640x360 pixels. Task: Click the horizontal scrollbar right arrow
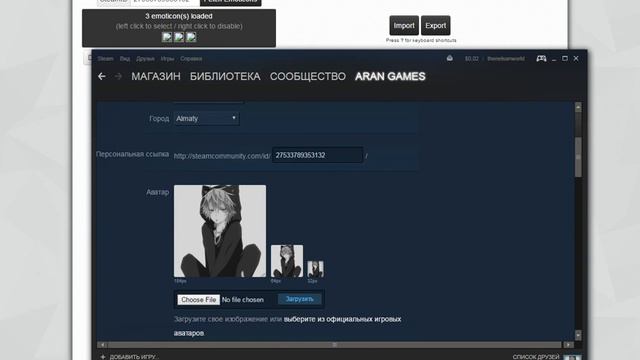click(568, 344)
